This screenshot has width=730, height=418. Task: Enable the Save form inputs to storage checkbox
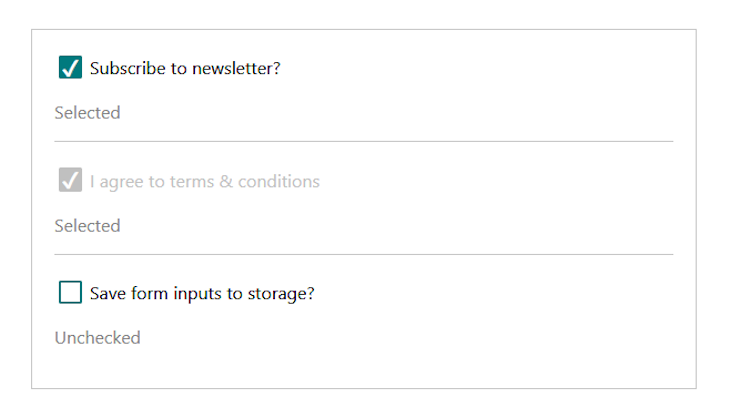click(x=70, y=293)
